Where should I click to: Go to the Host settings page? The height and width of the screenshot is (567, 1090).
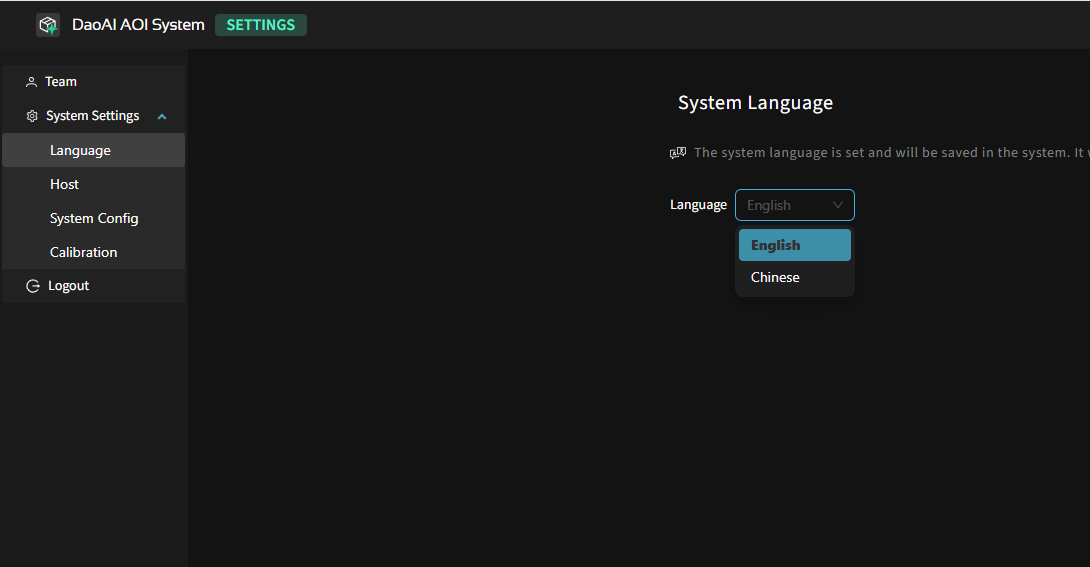pyautogui.click(x=64, y=184)
